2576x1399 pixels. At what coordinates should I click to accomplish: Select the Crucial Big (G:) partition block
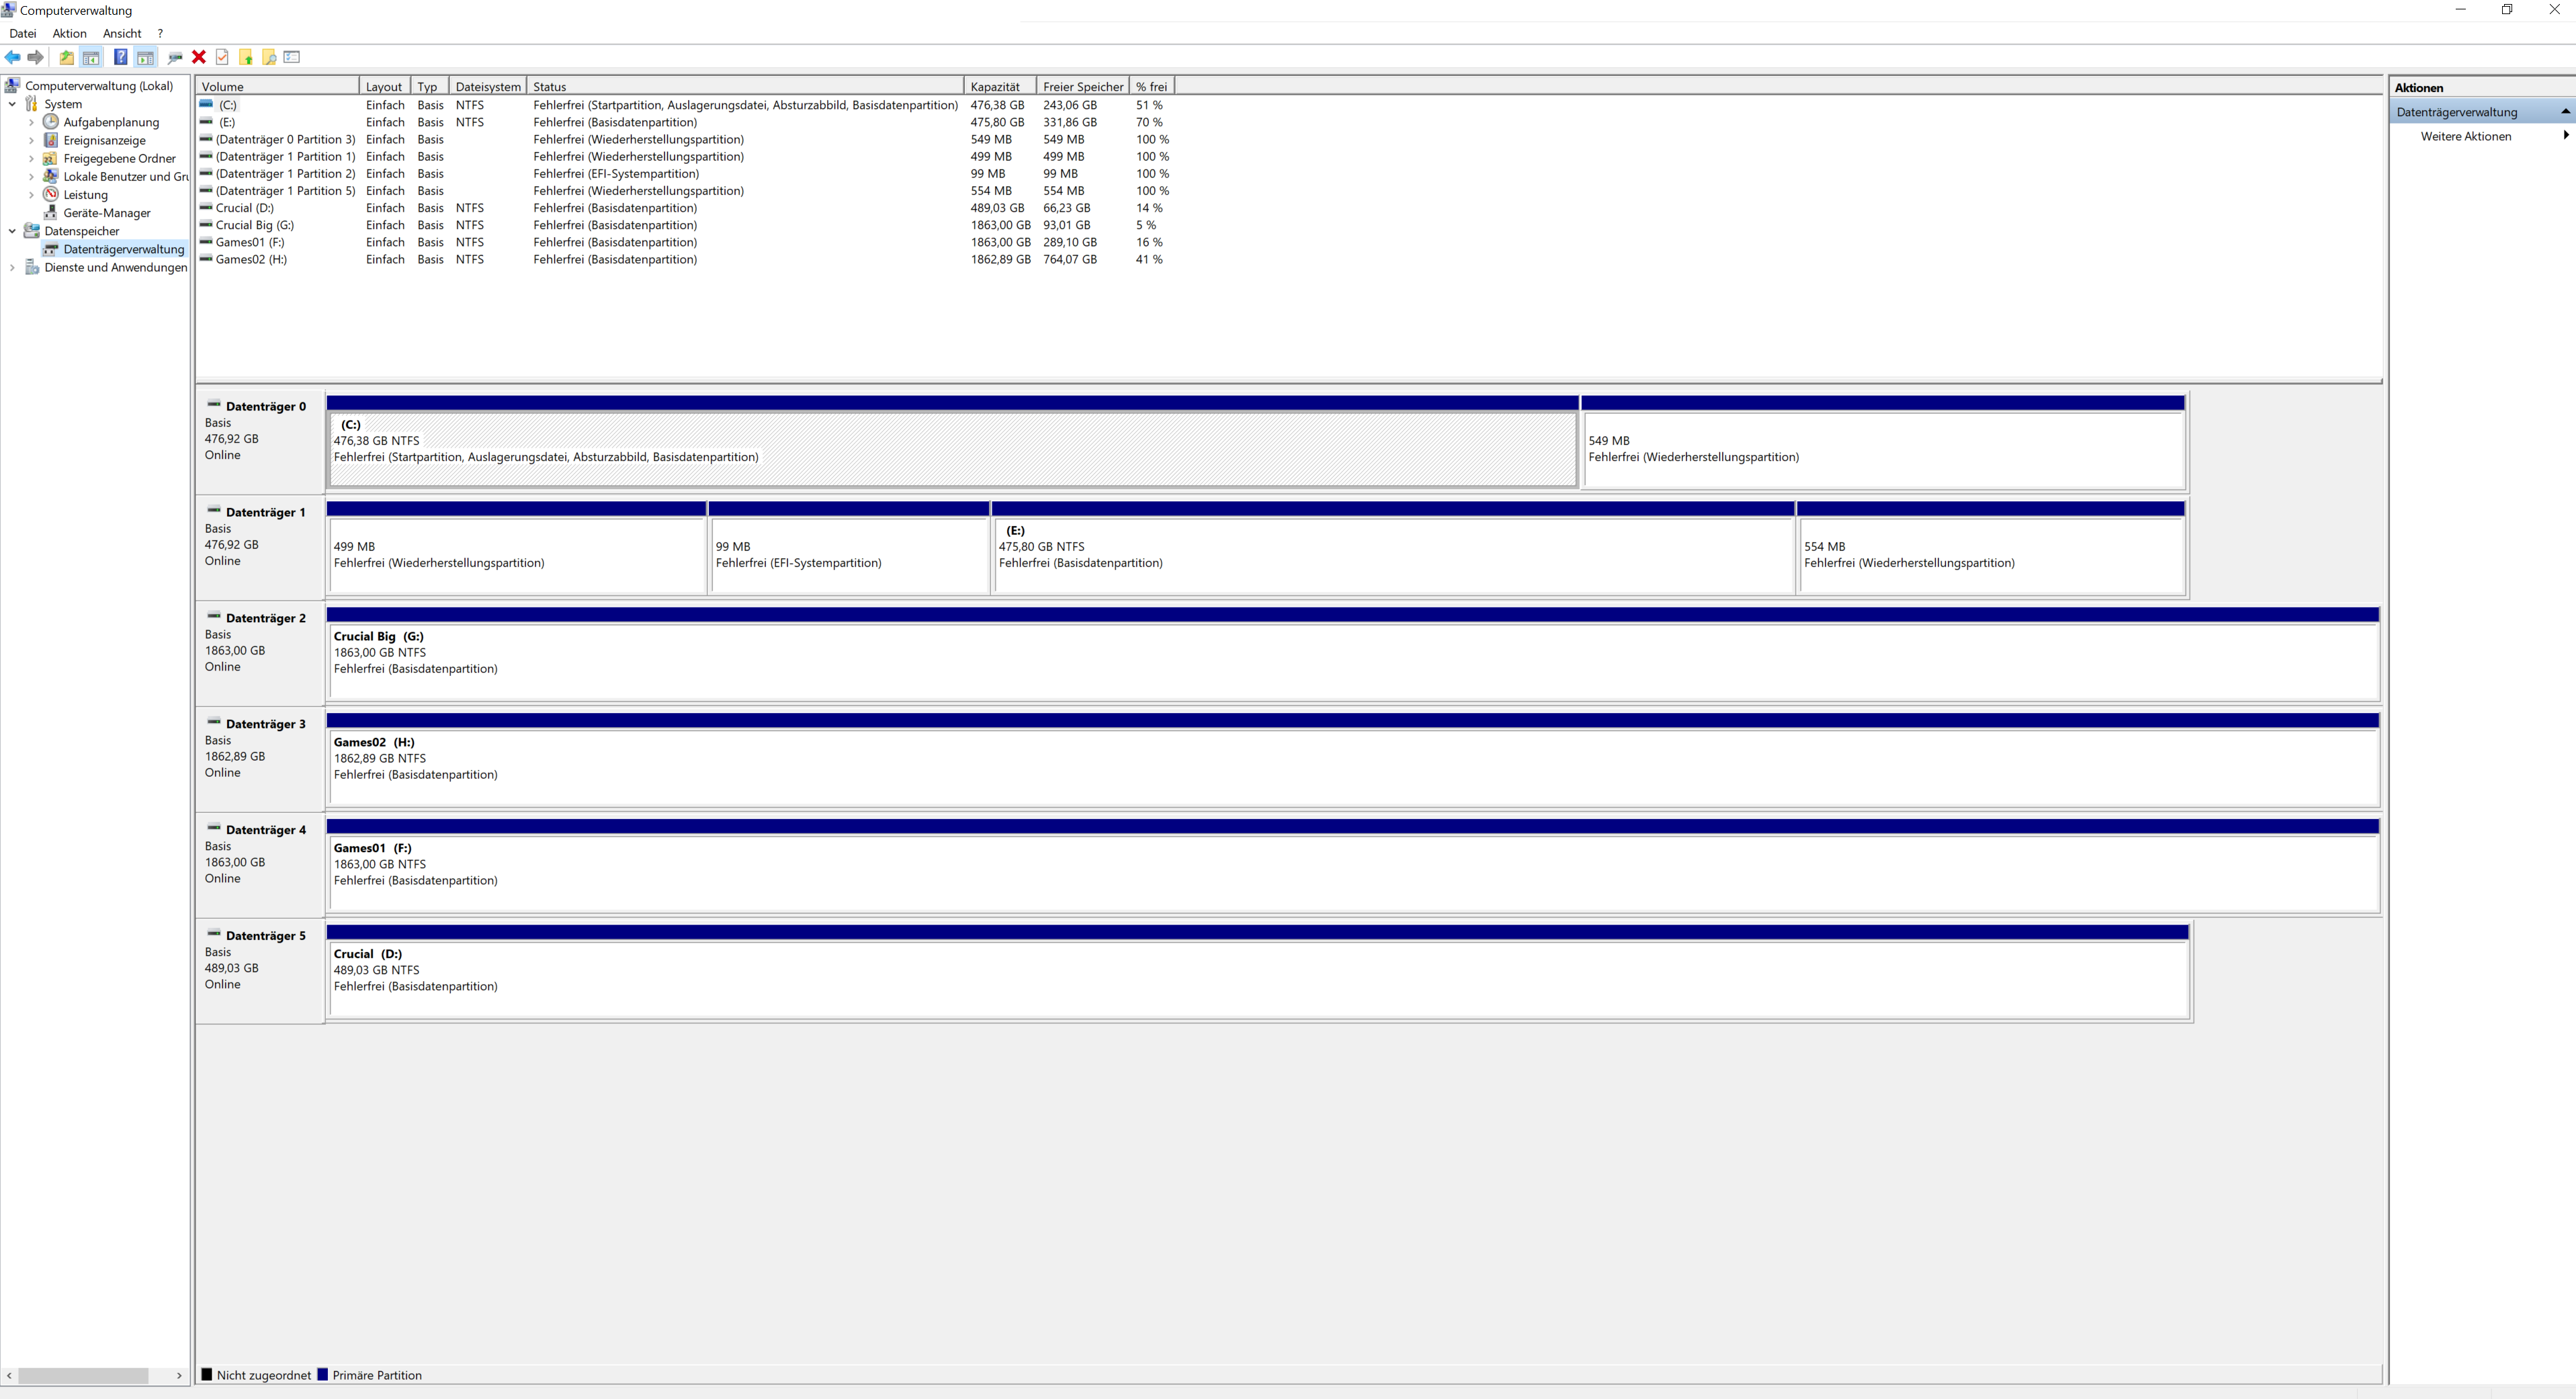coord(1351,660)
